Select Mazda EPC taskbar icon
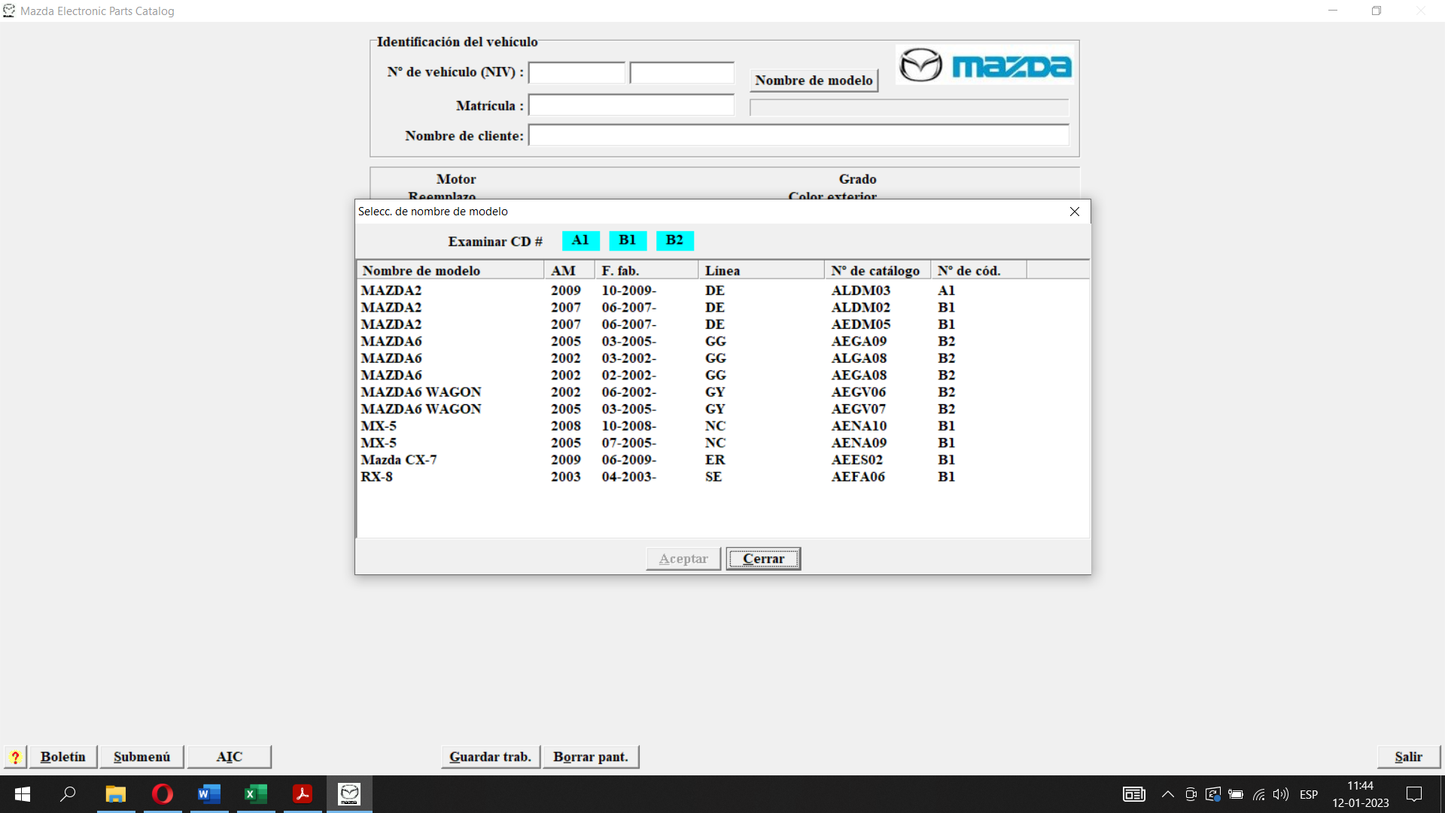The height and width of the screenshot is (813, 1445). point(349,794)
